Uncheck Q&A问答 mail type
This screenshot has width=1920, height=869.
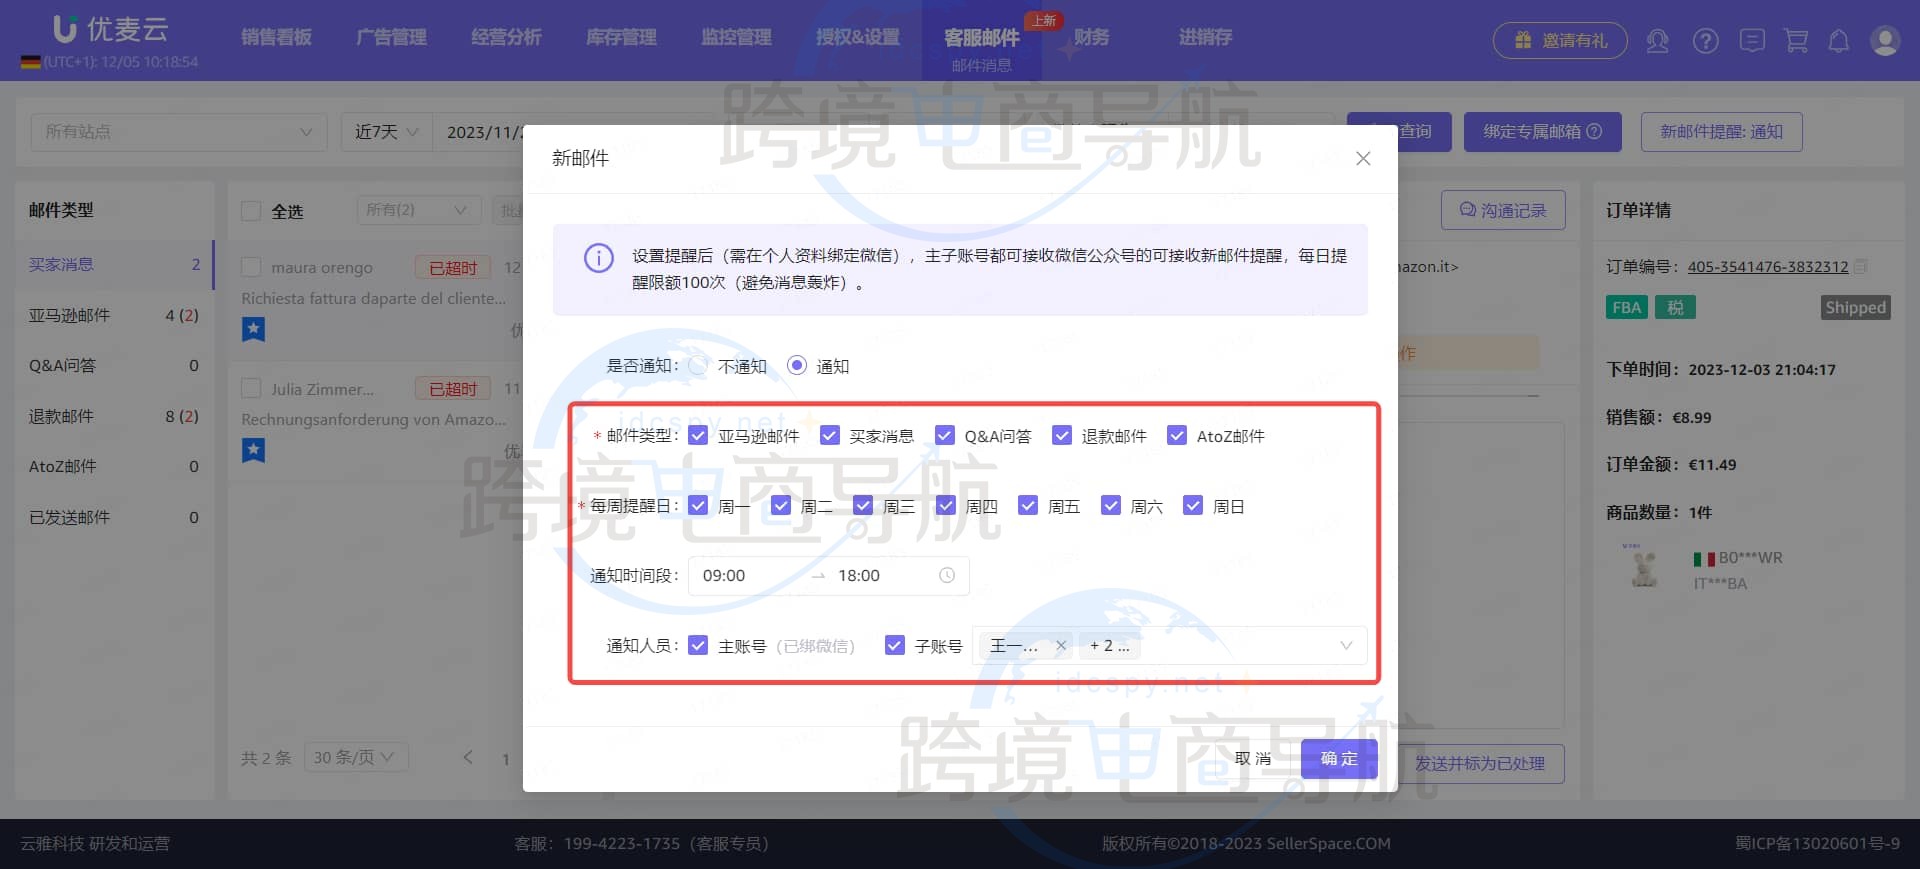point(944,435)
